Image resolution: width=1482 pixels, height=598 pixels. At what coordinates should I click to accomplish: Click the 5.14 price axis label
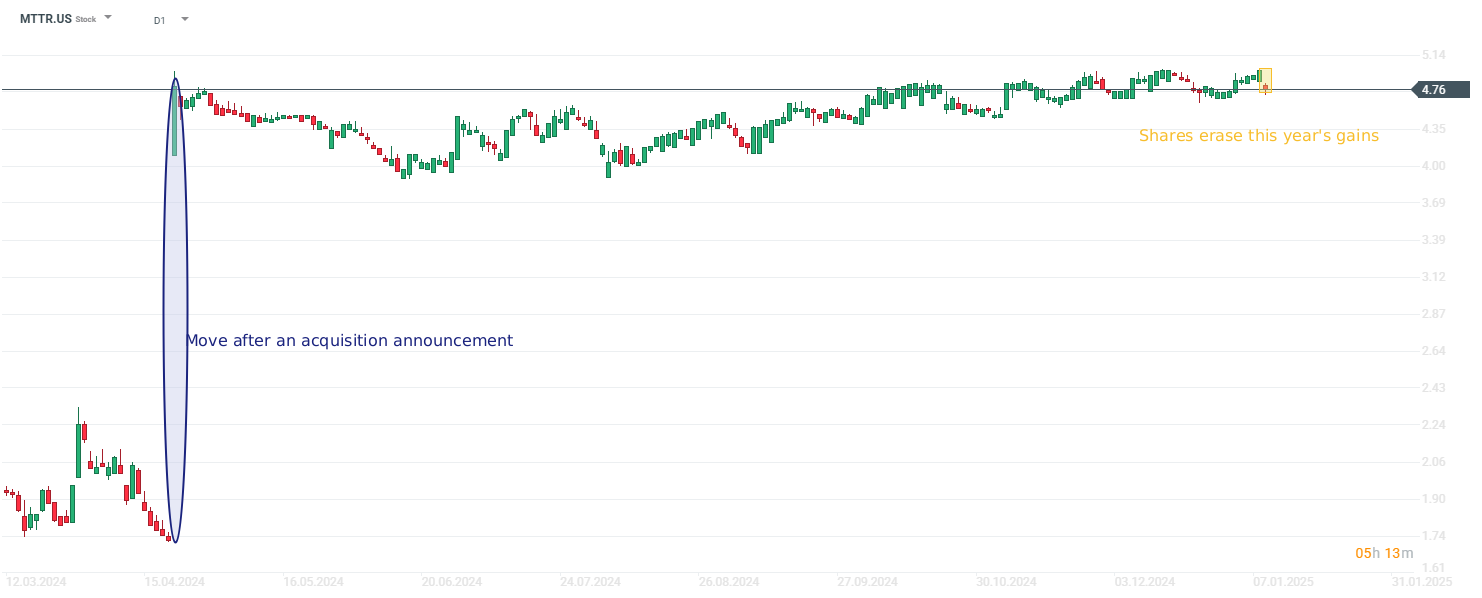point(1433,55)
